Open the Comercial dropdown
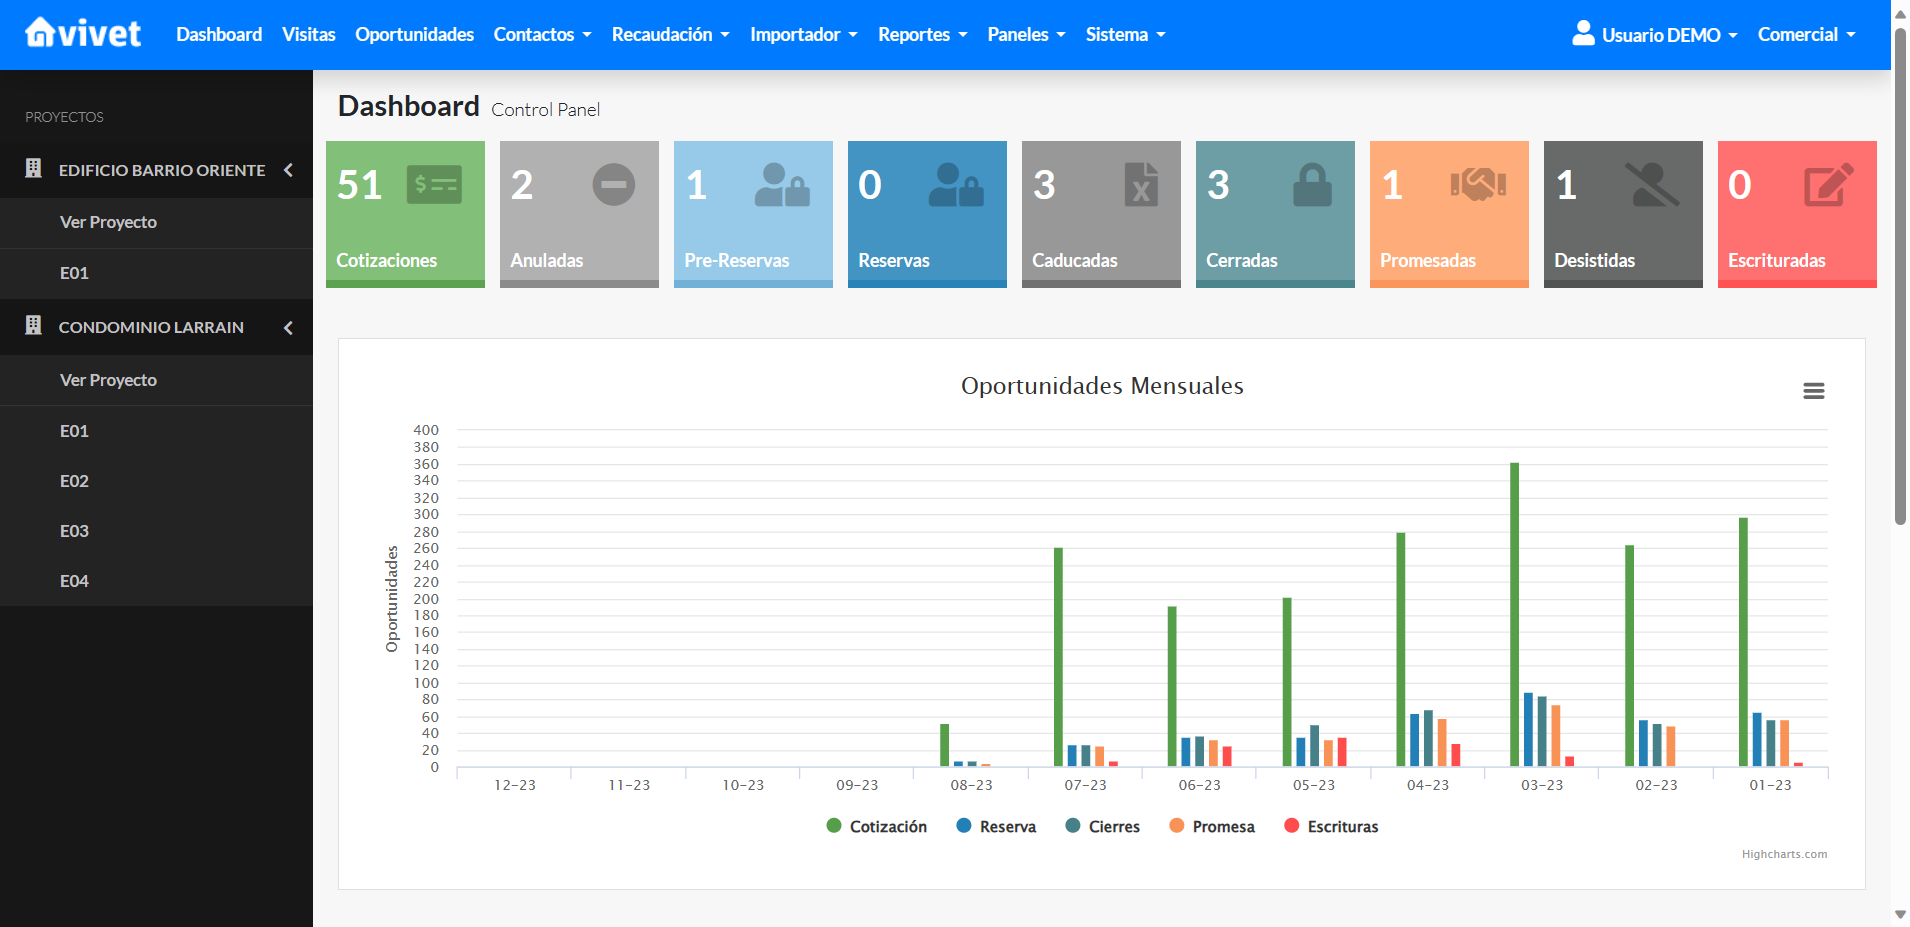The width and height of the screenshot is (1910, 927). pyautogui.click(x=1805, y=34)
